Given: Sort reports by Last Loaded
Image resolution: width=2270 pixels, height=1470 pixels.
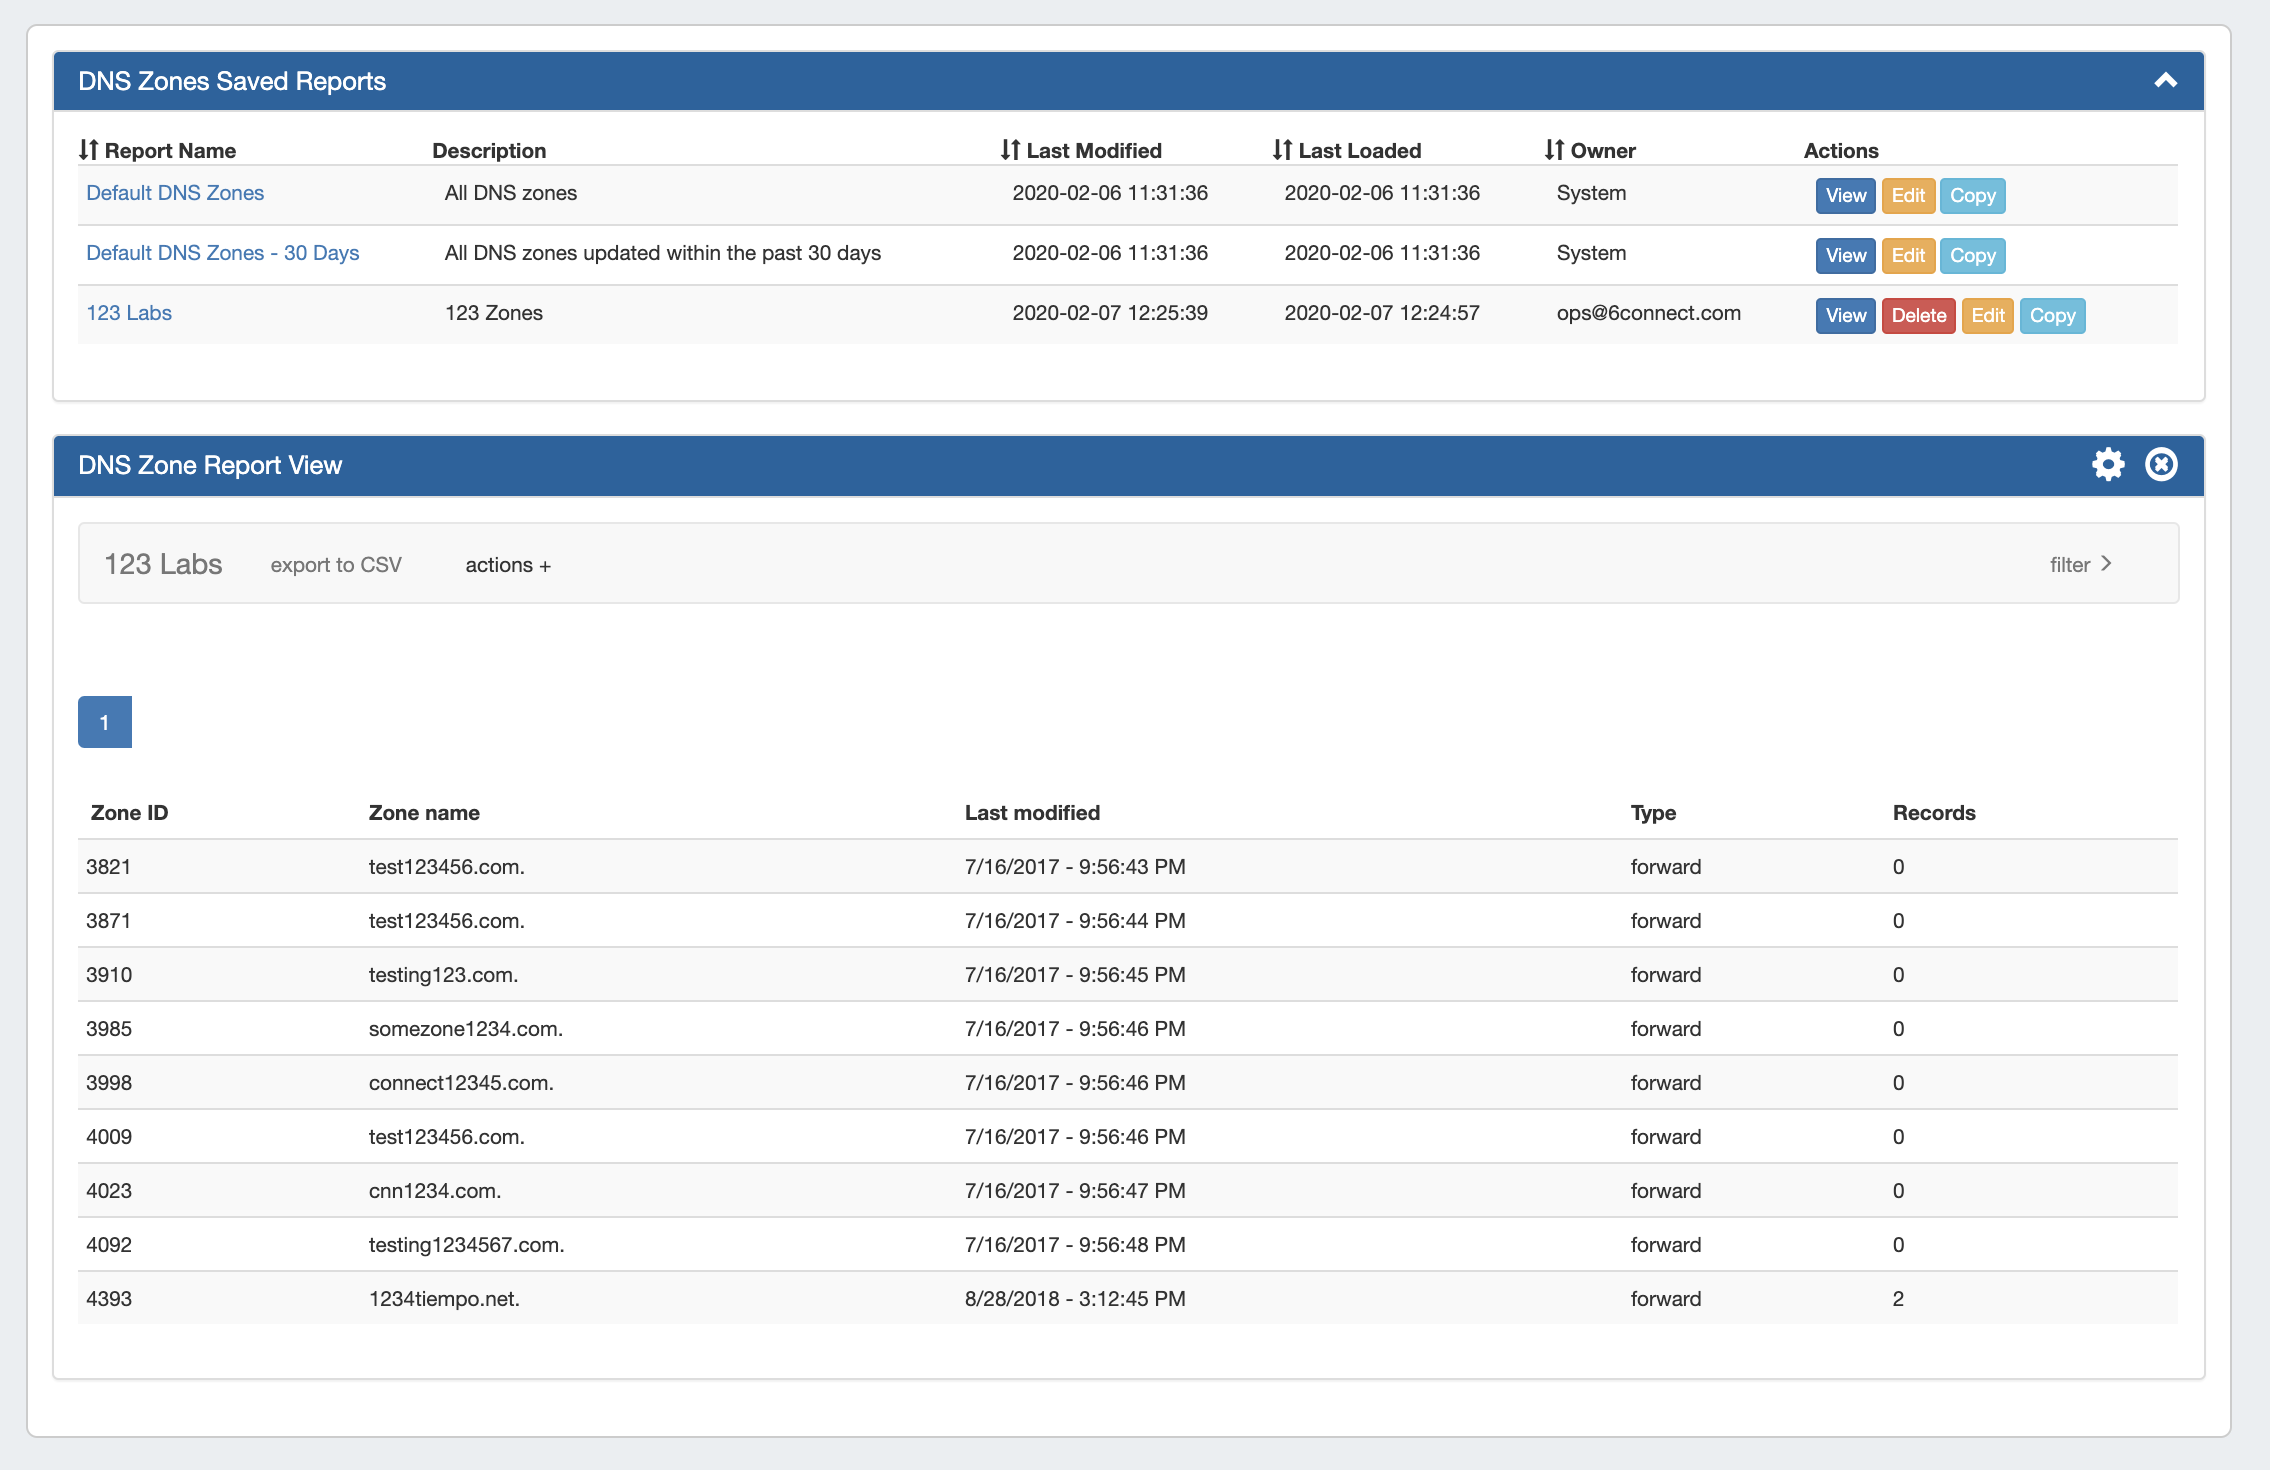Looking at the screenshot, I should click(1347, 151).
